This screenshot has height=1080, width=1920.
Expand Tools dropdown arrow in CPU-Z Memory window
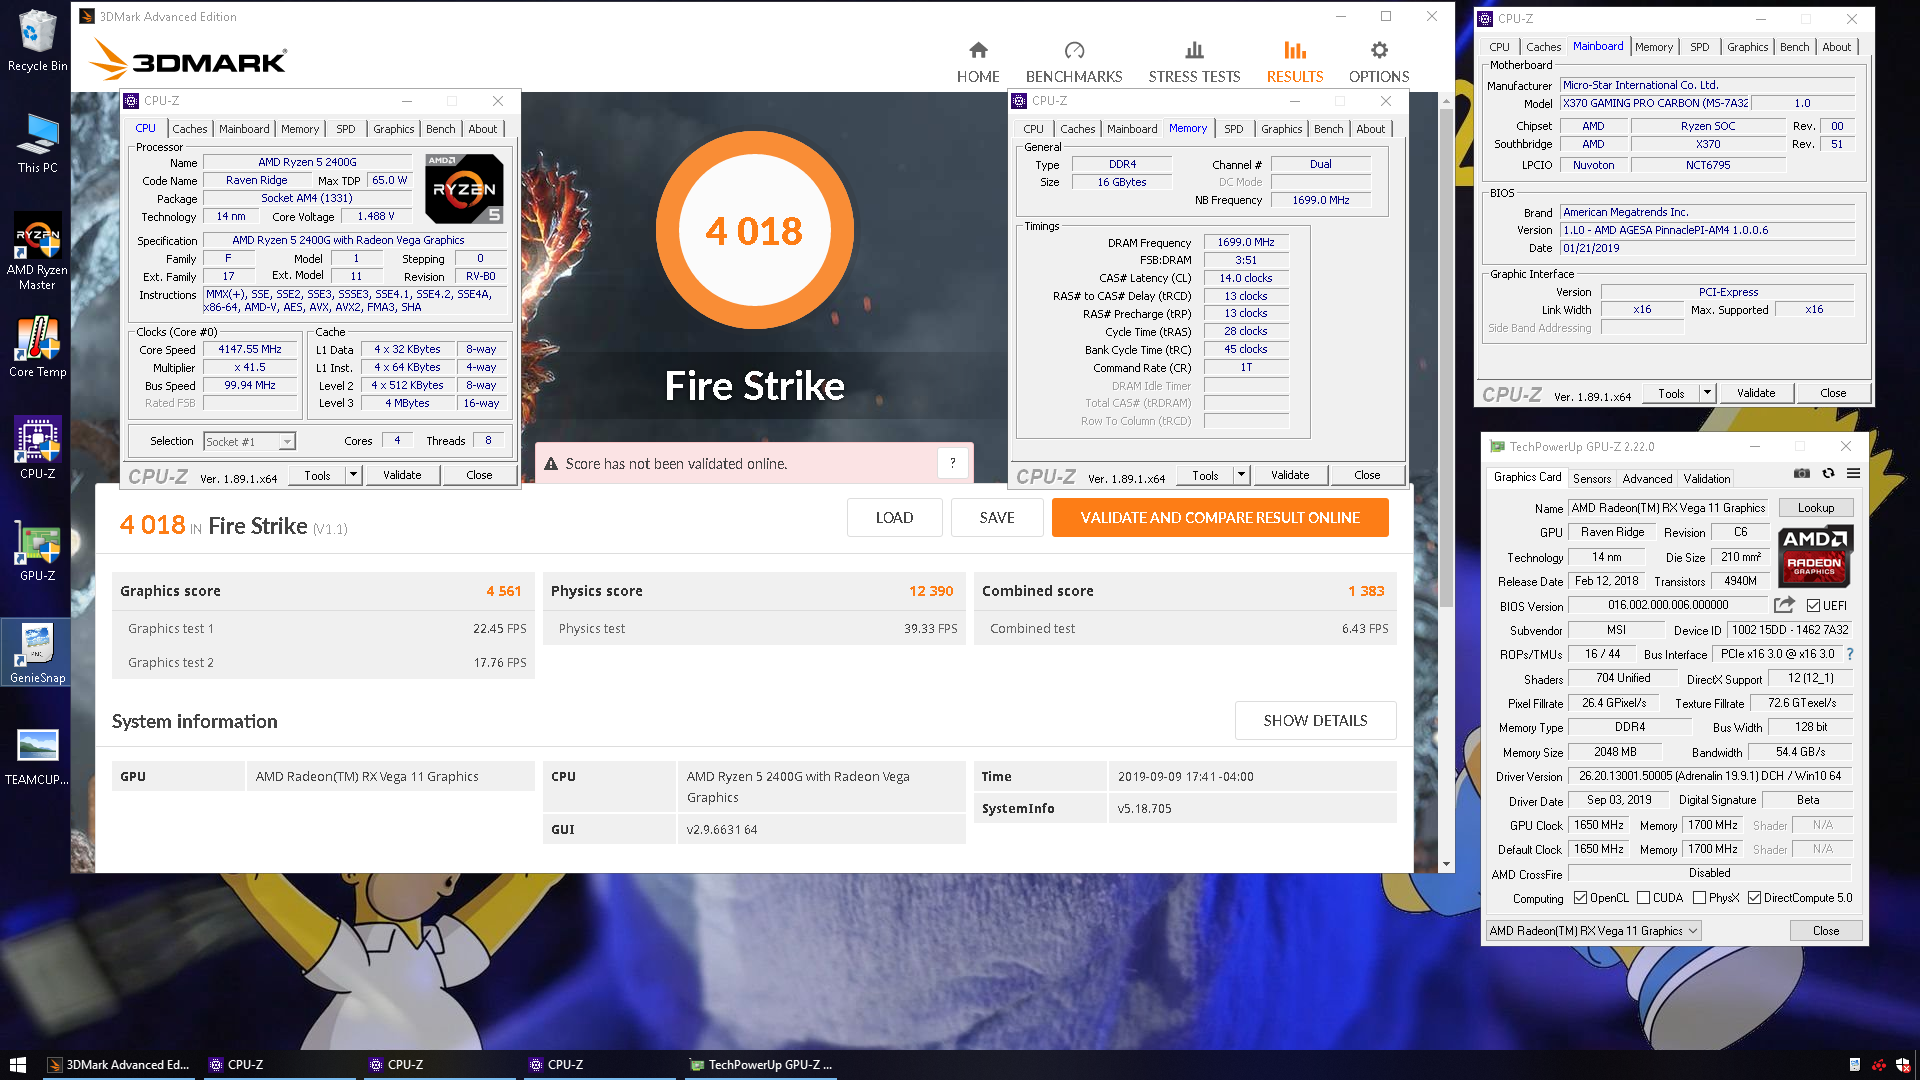coord(1241,475)
